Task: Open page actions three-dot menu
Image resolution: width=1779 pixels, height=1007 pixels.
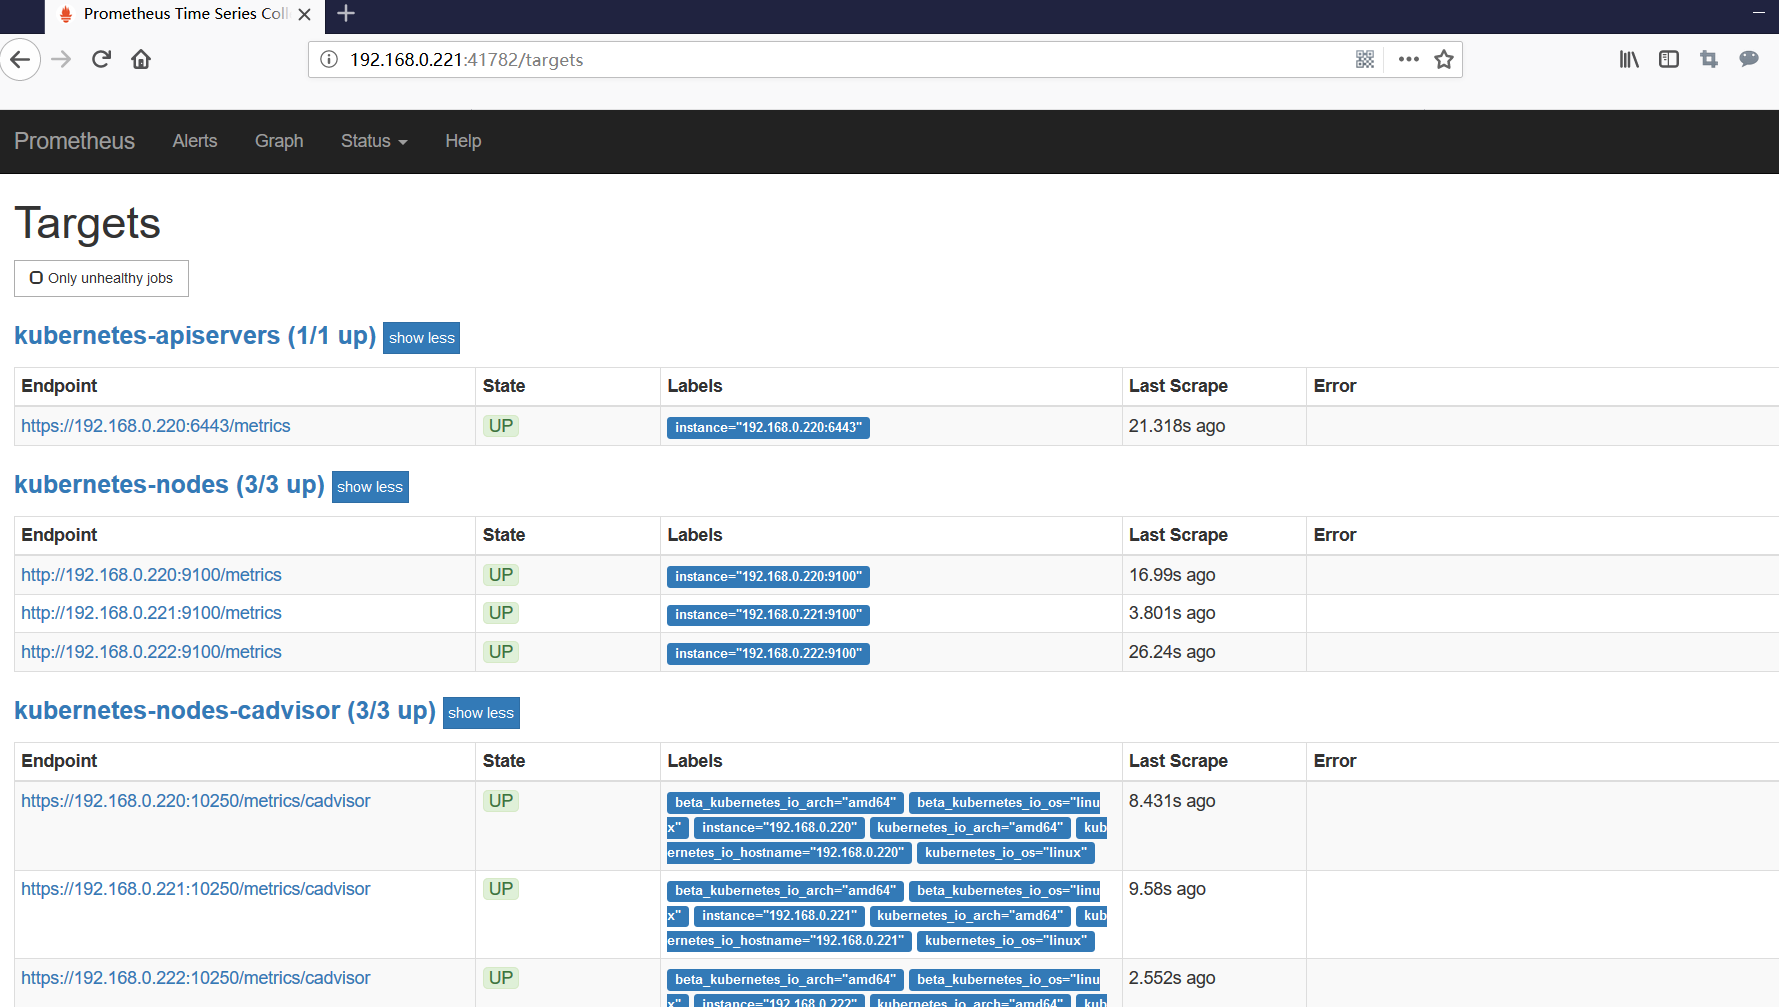Action: pyautogui.click(x=1409, y=59)
